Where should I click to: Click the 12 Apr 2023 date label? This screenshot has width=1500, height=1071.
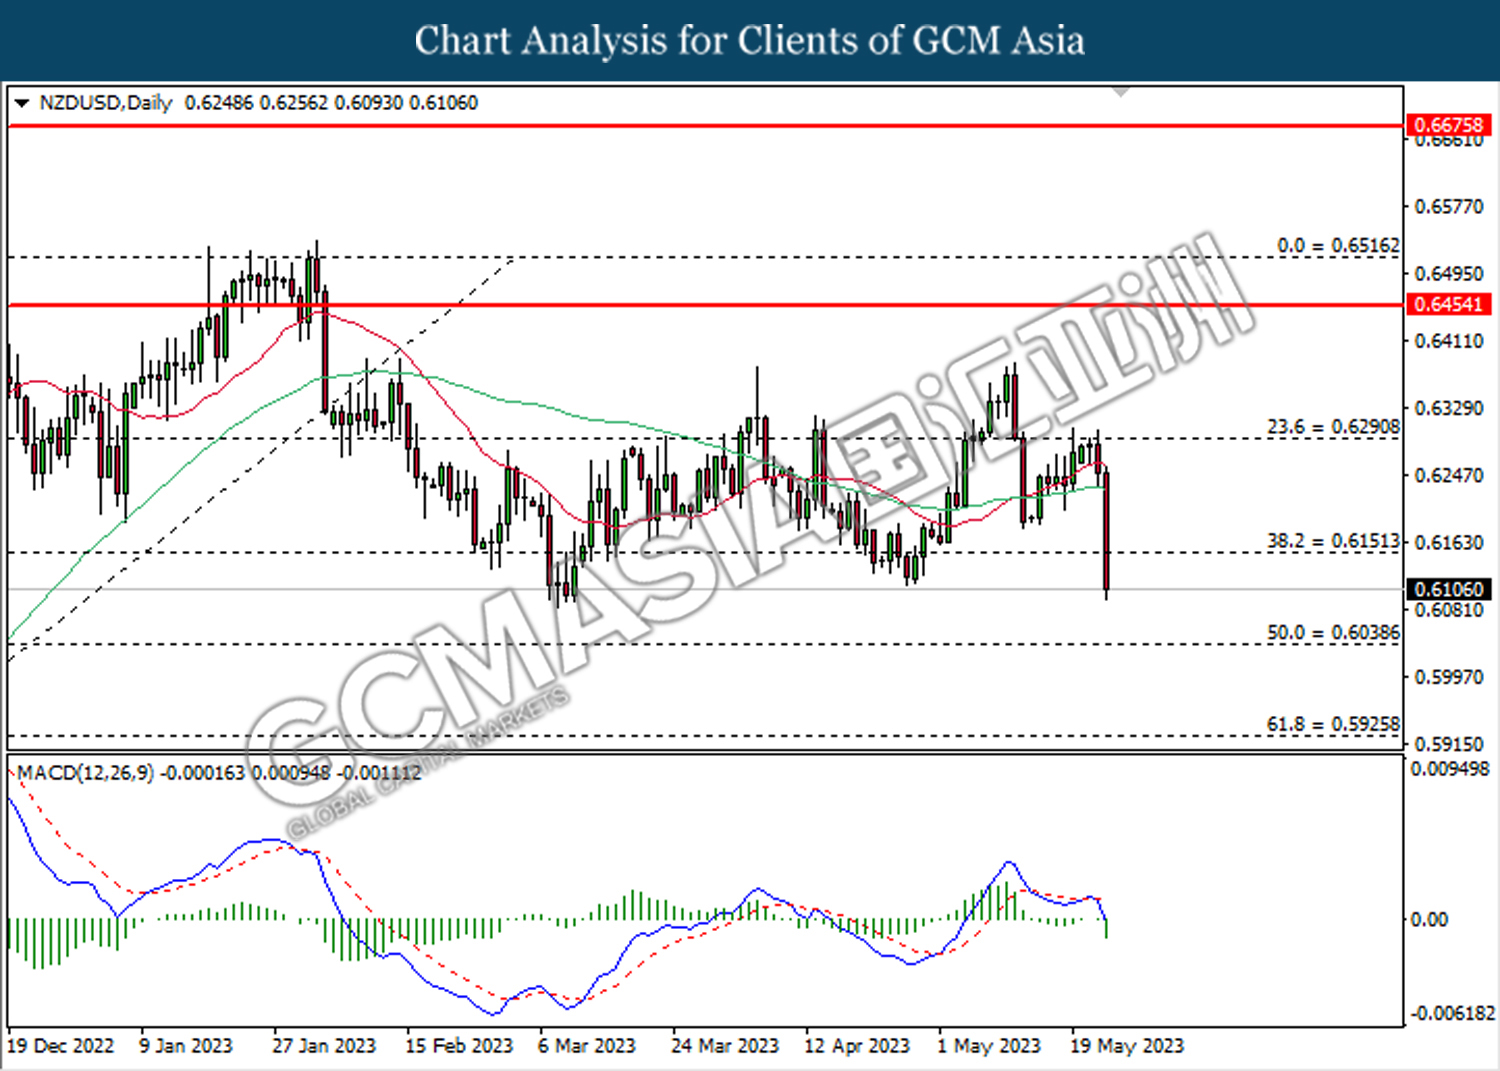click(x=857, y=1046)
